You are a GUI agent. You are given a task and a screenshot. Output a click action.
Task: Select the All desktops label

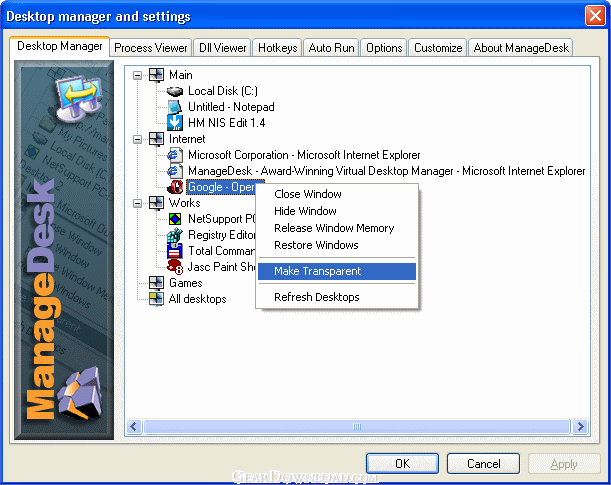[198, 299]
